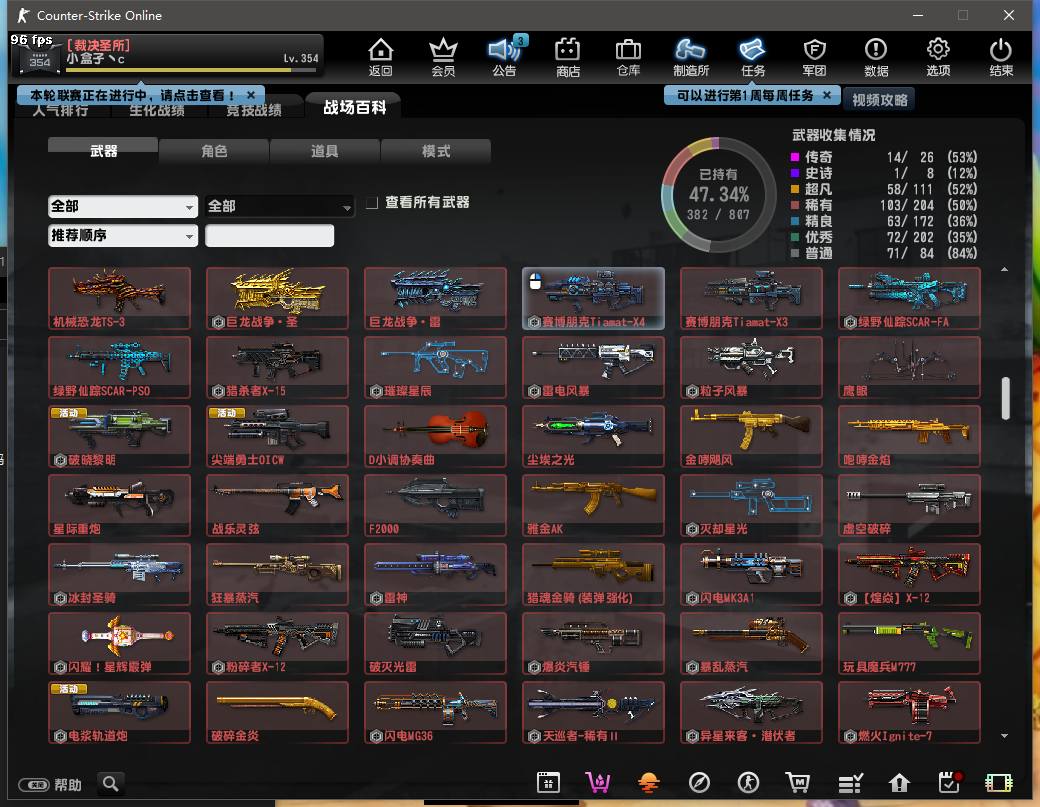Click the orange 超凡 legend swatch

click(x=795, y=189)
